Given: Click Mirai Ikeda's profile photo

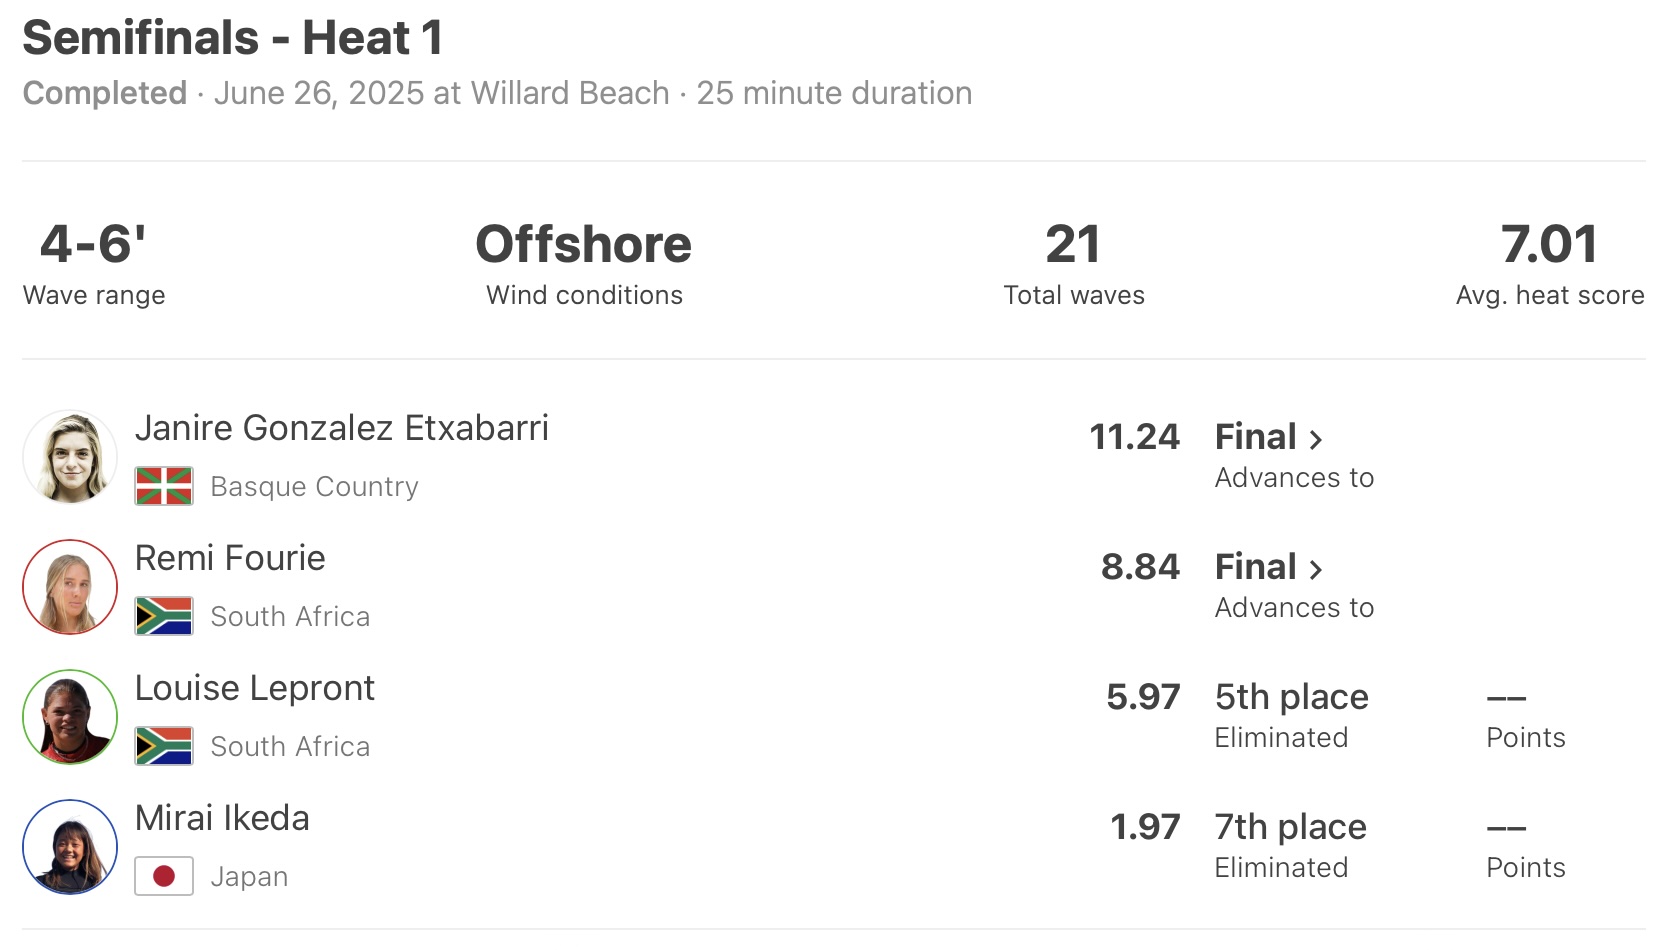Looking at the screenshot, I should tap(70, 847).
